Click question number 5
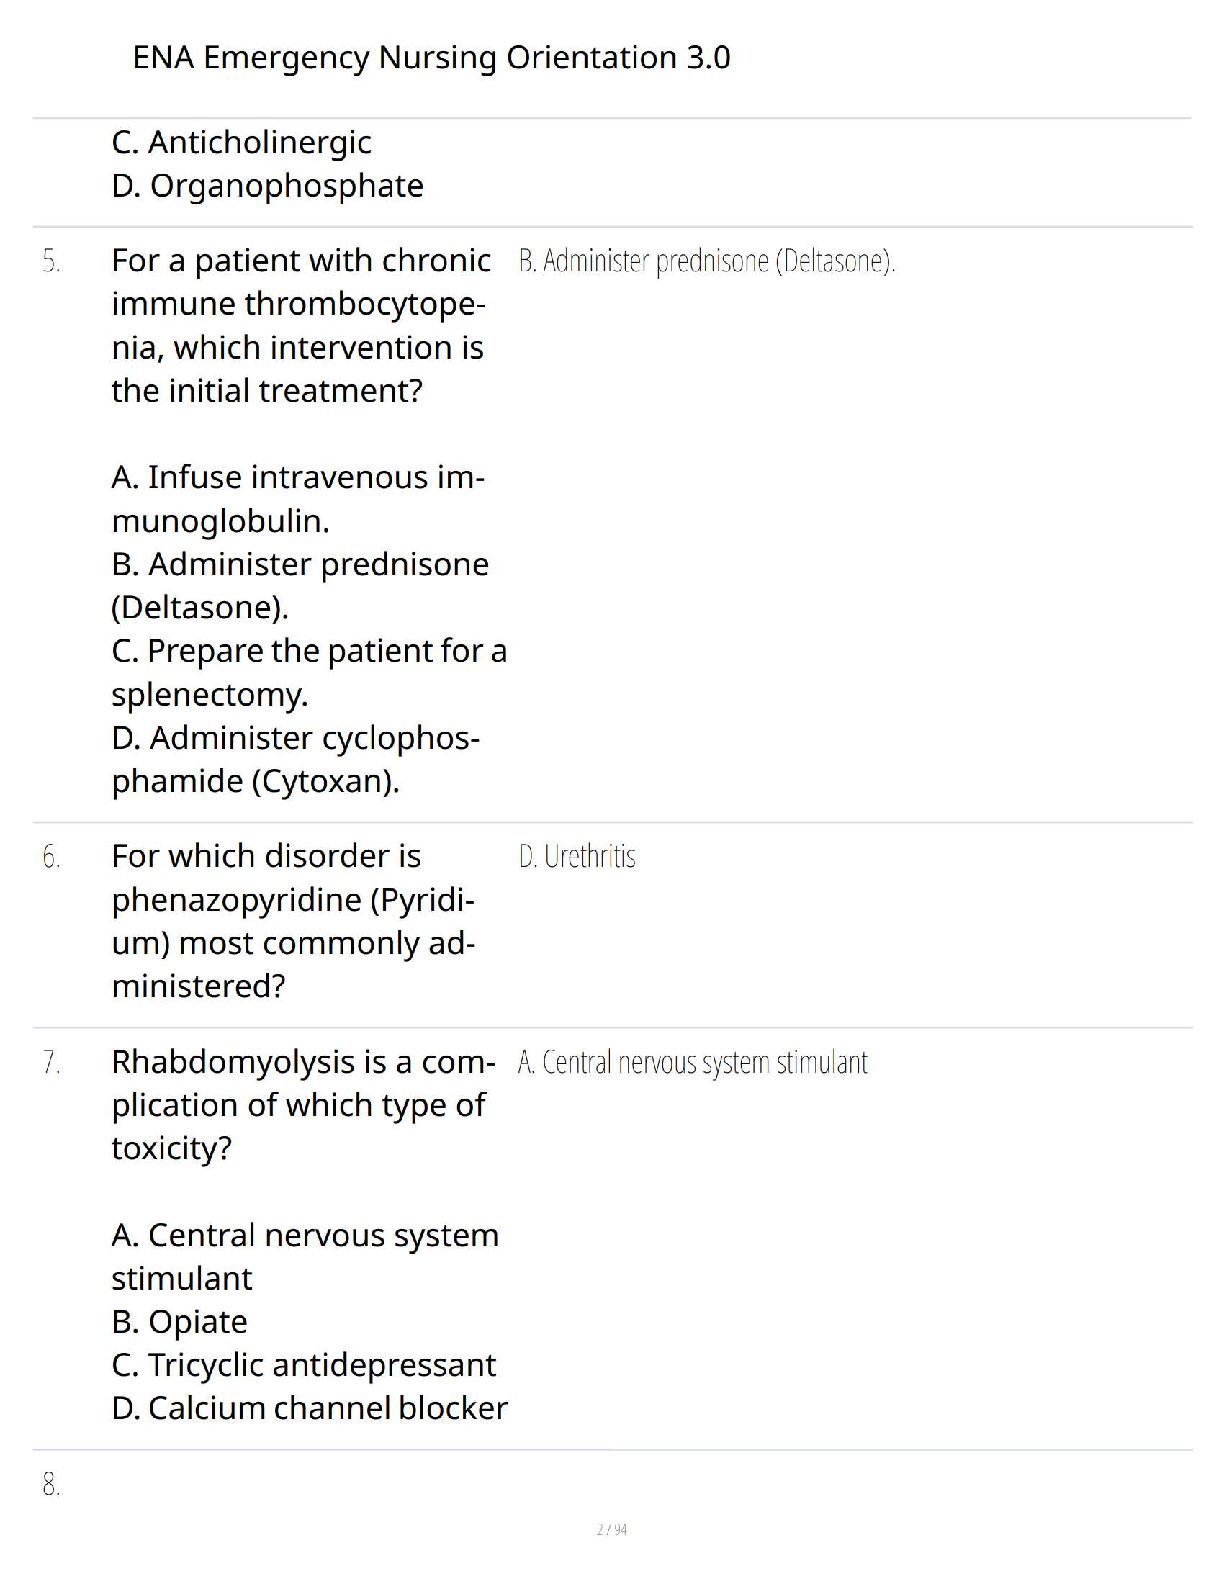The width and height of the screenshot is (1224, 1584). (x=51, y=262)
